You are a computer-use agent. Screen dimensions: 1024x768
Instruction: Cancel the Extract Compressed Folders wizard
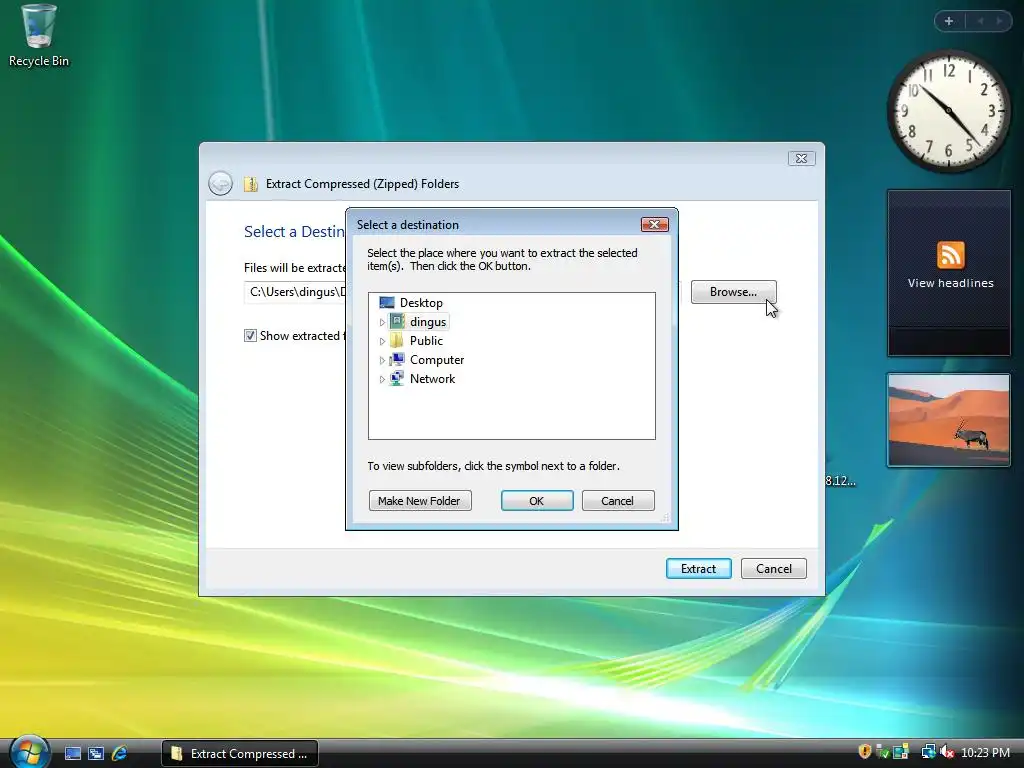click(x=773, y=568)
